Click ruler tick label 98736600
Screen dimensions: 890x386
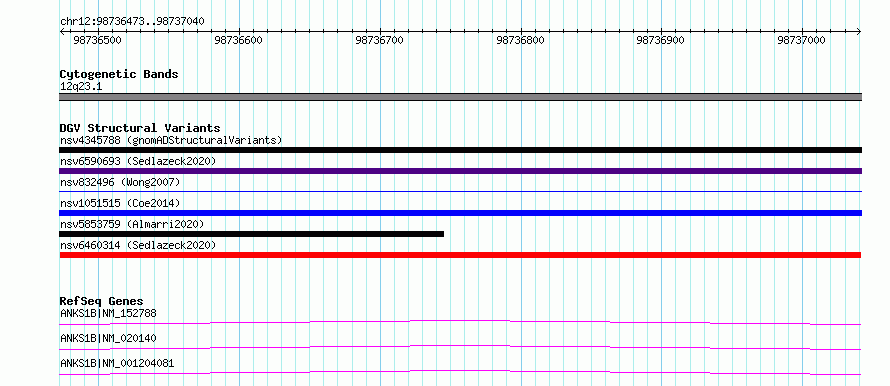click(x=238, y=40)
